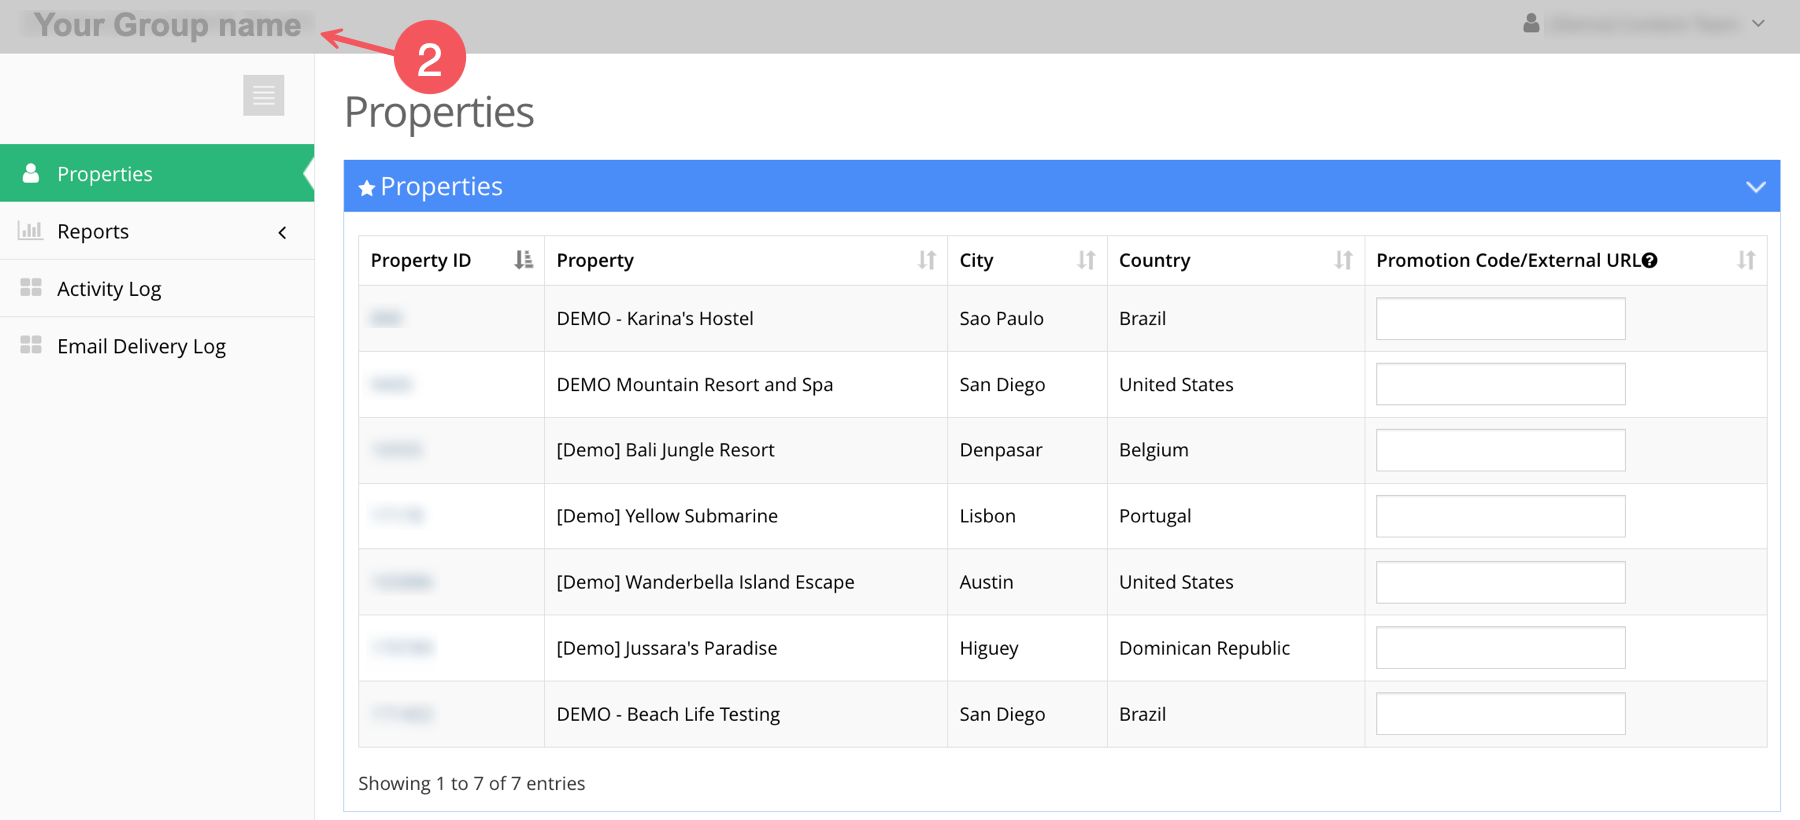
Task: Click promotion code field for DEMO Mountain Resort
Action: tap(1500, 384)
